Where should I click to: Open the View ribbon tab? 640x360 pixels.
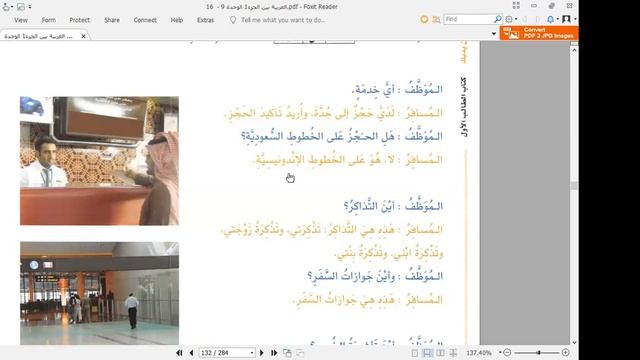pos(21,20)
